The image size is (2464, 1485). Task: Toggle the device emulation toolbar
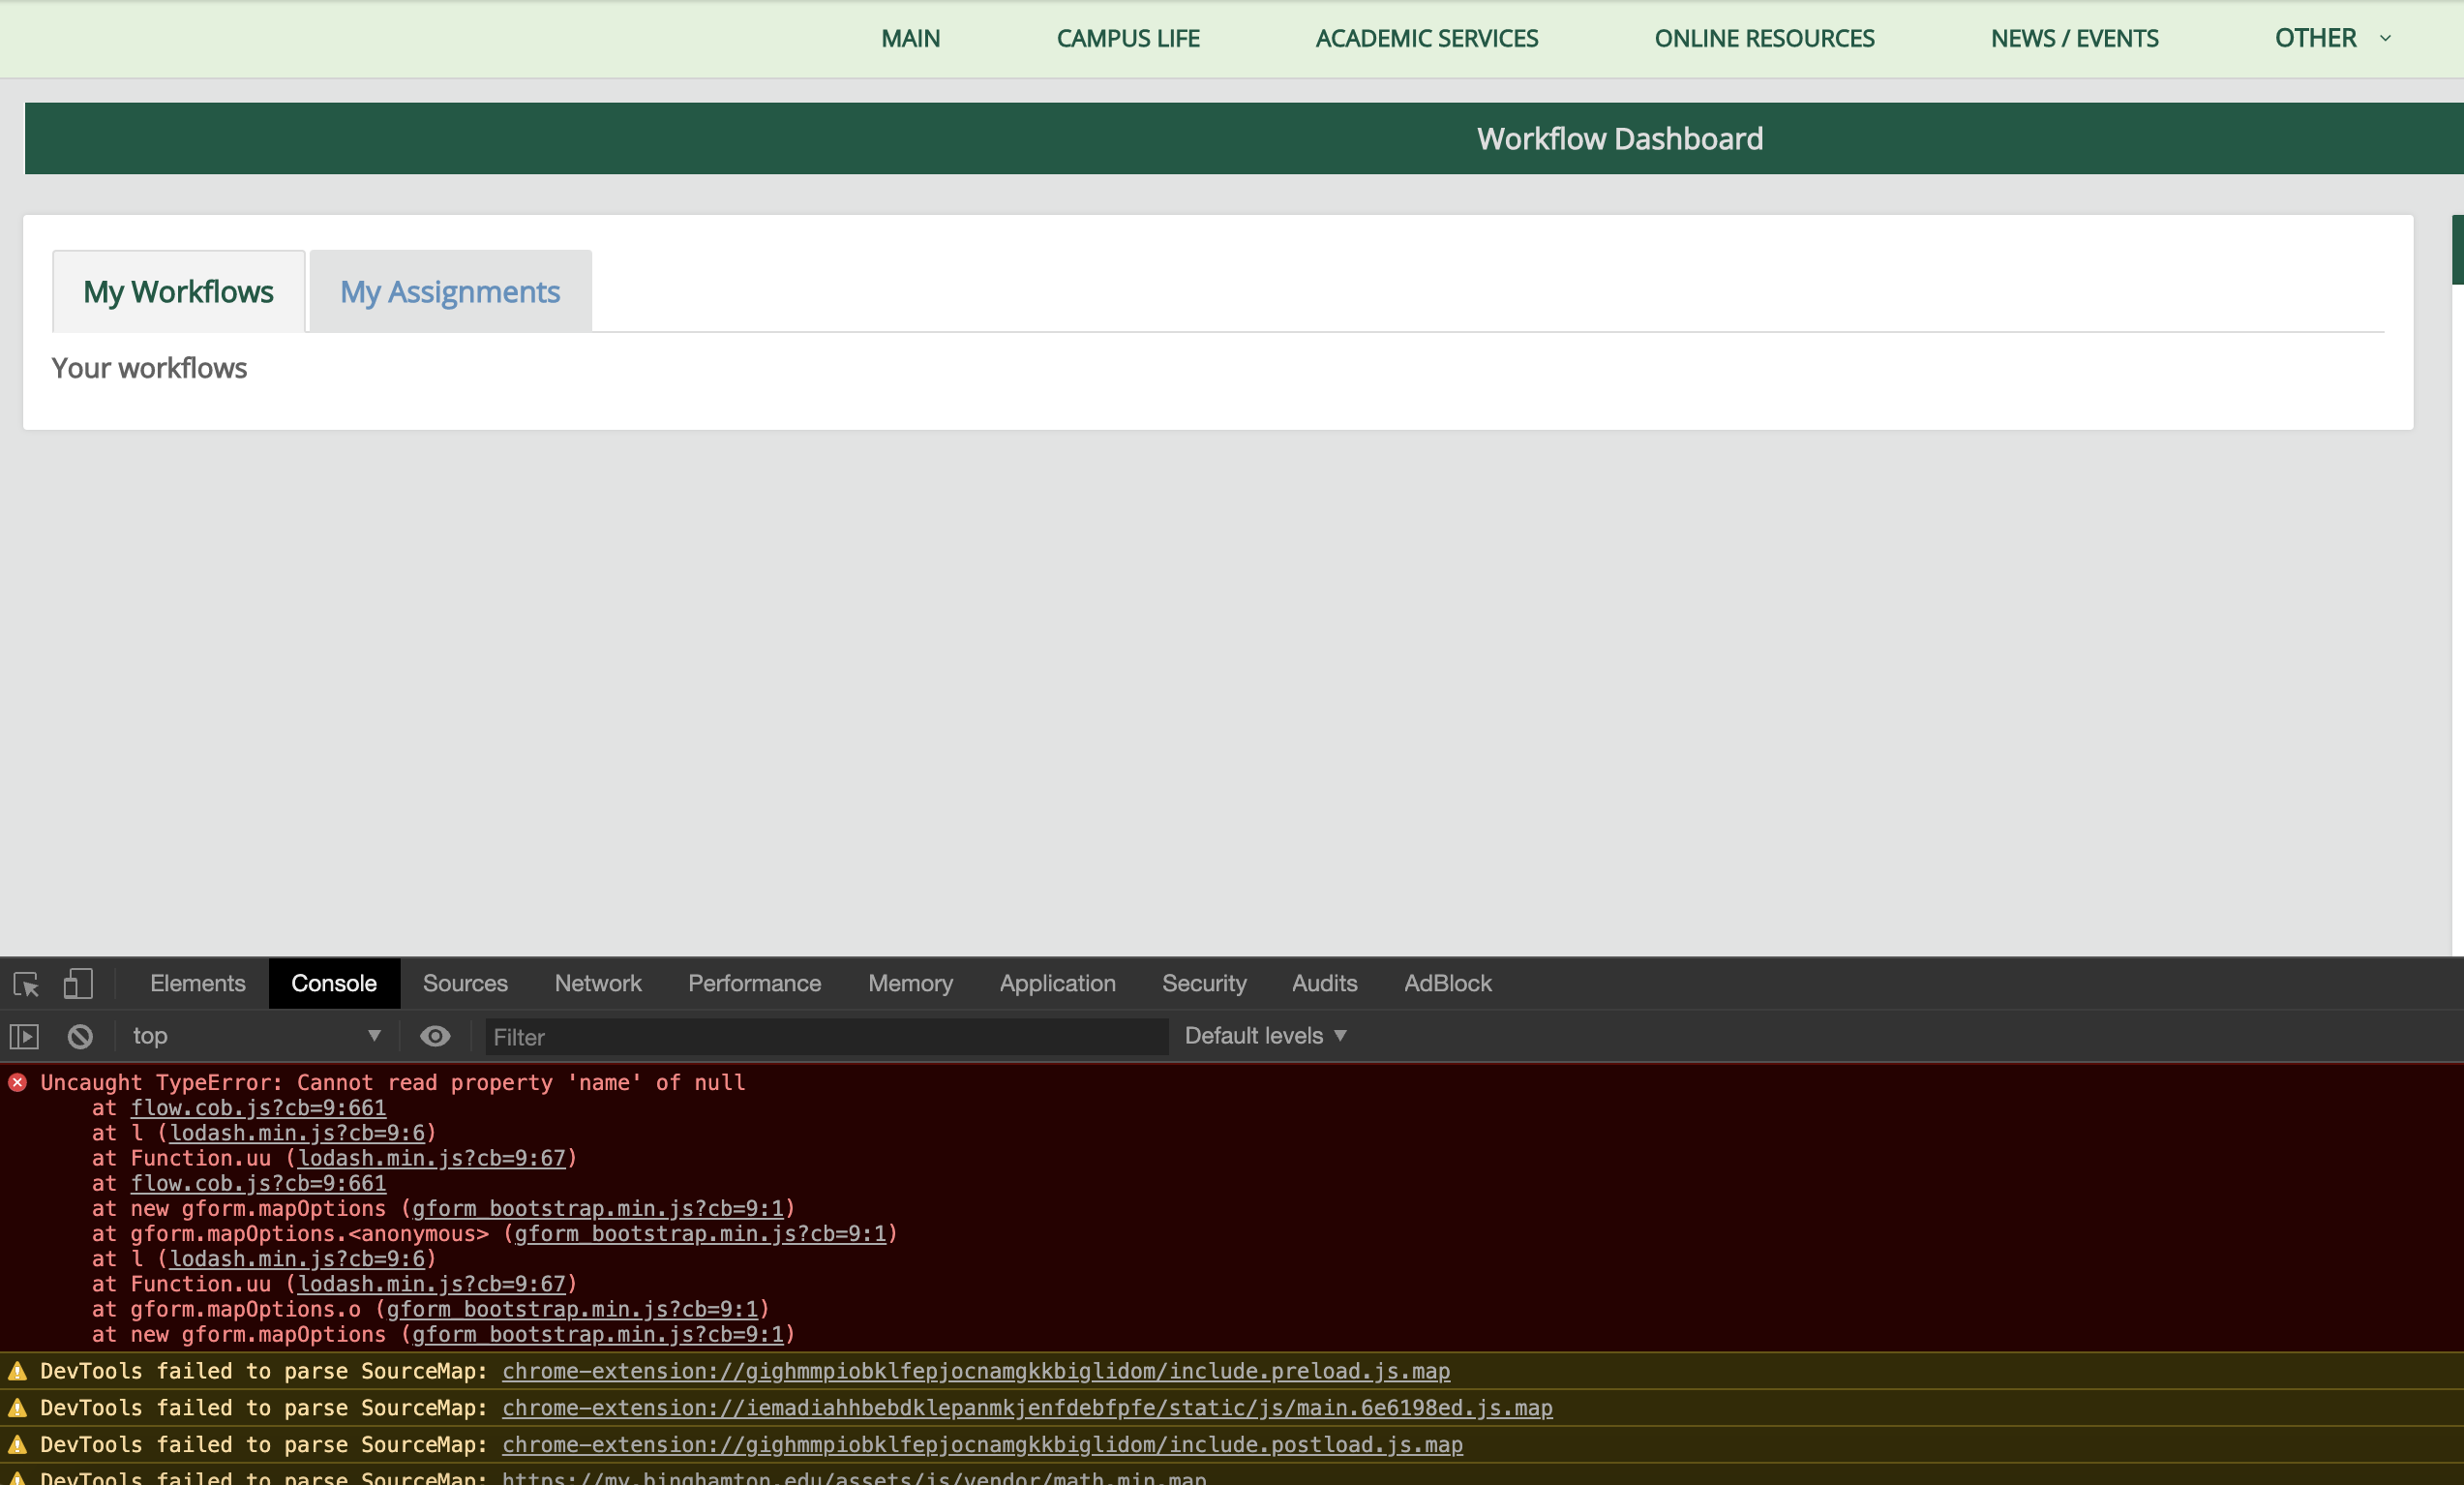click(78, 984)
